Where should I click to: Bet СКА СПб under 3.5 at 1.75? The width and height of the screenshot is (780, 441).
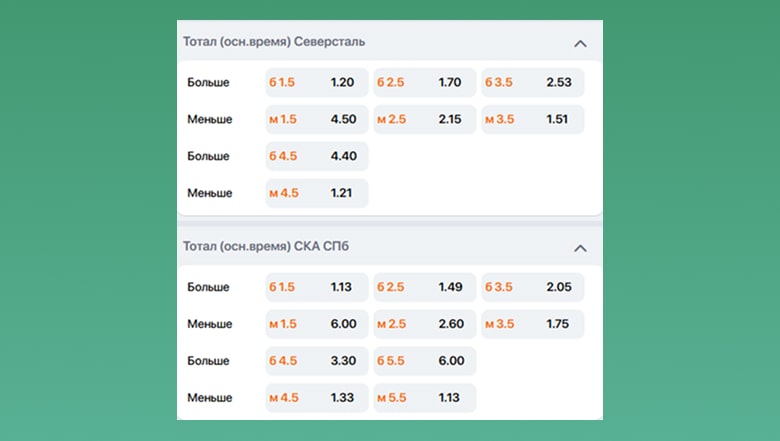click(x=533, y=324)
